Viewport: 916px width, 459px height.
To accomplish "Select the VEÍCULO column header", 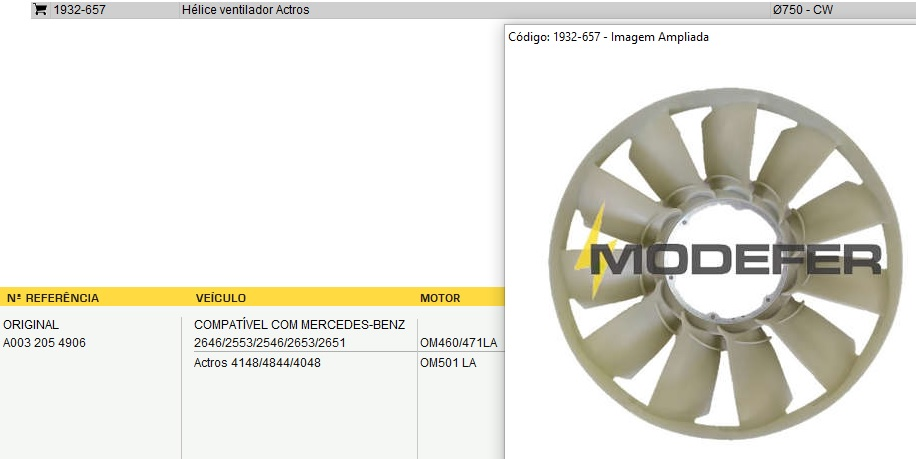I will pyautogui.click(x=221, y=298).
